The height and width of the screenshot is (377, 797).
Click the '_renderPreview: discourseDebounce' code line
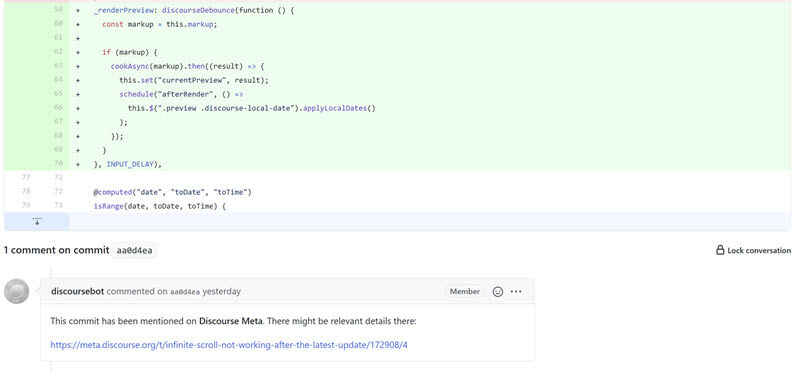pyautogui.click(x=194, y=10)
